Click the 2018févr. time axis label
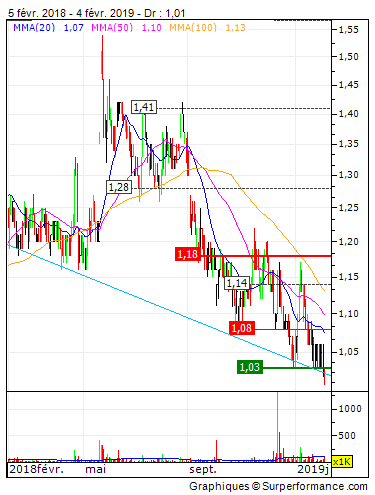375x495 pixels. coord(36,469)
